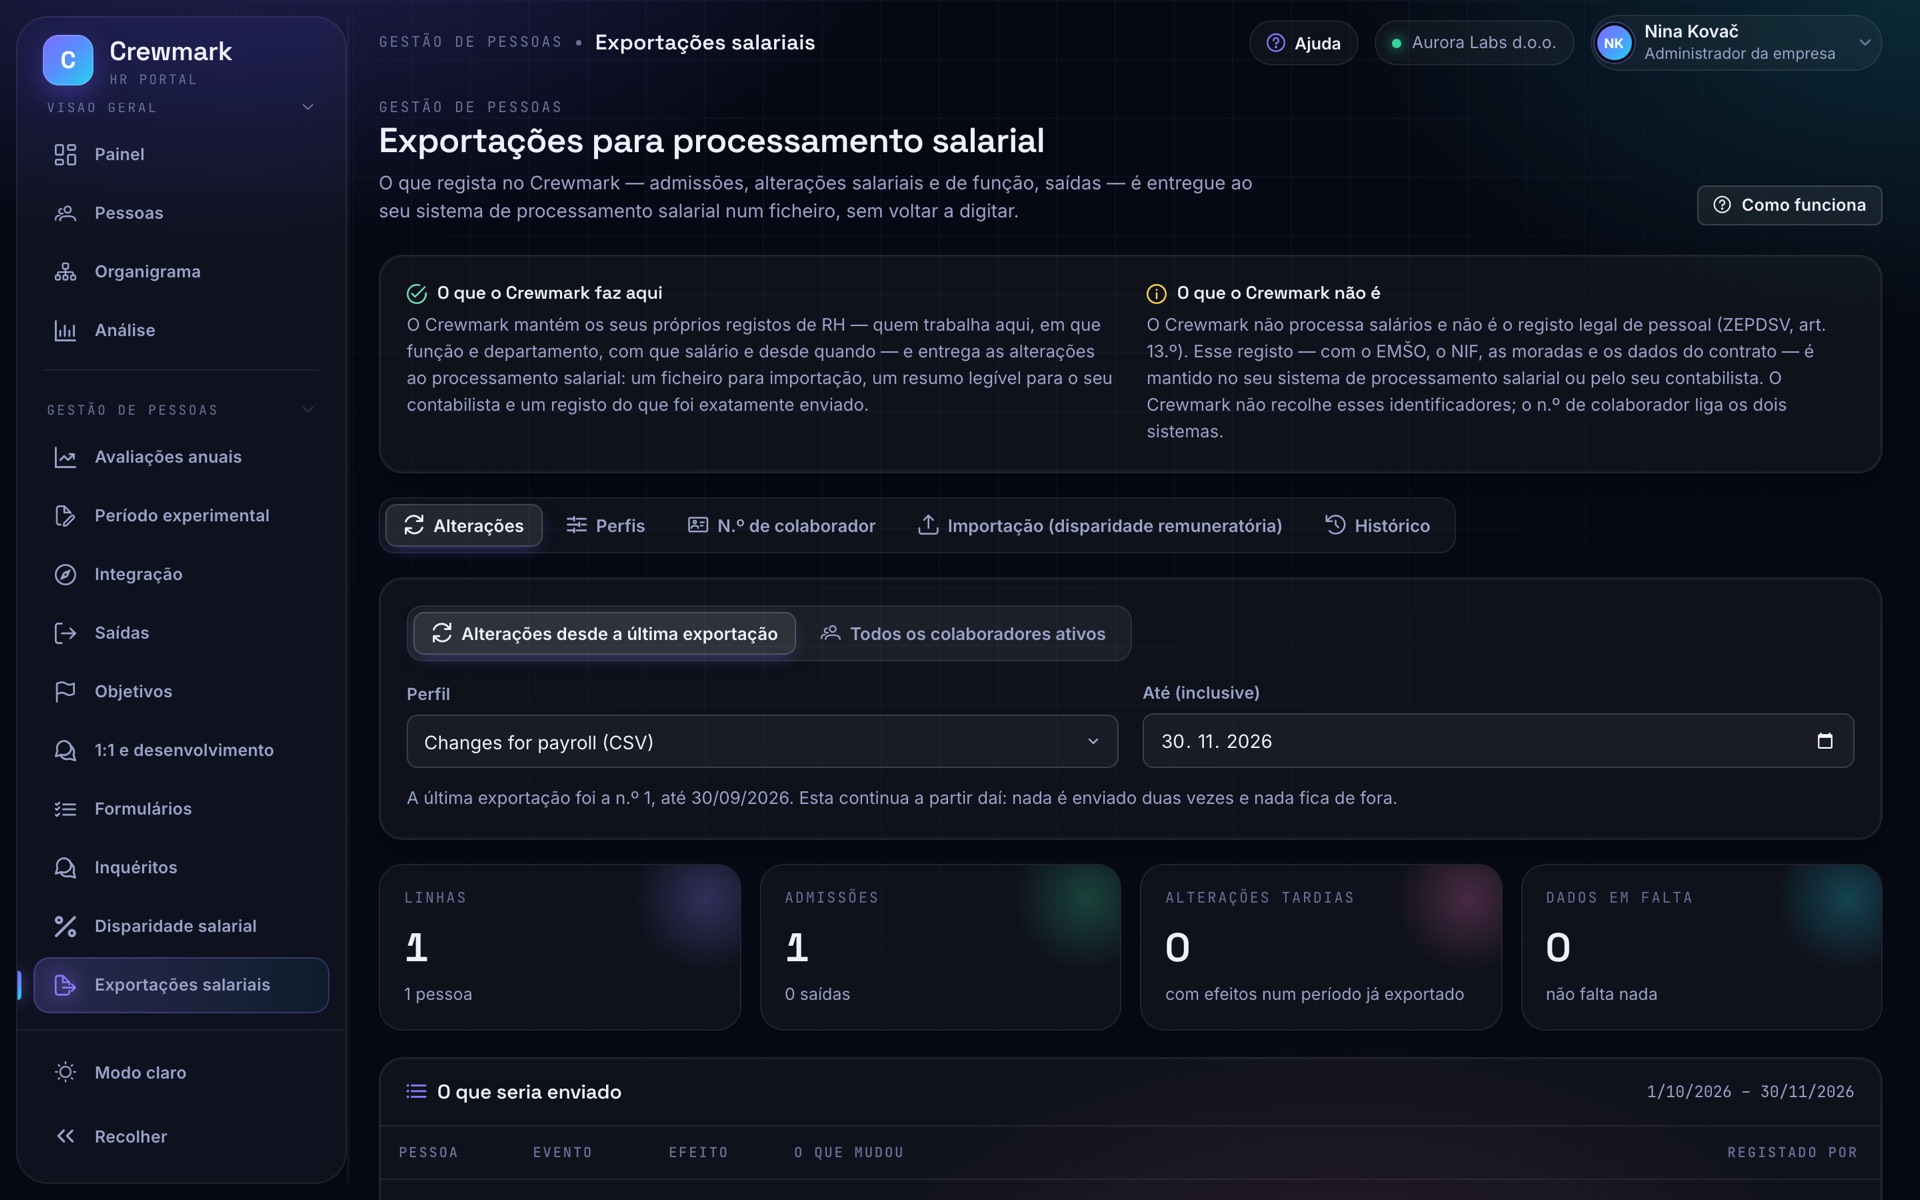Click Como funciona button
The width and height of the screenshot is (1920, 1200).
(1789, 205)
